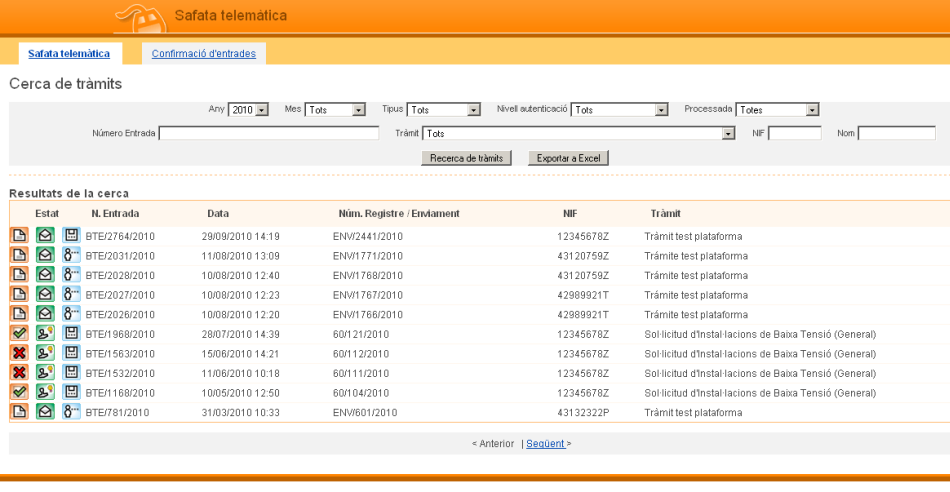Screen dimensions: 950x492
Task: Switch to the Confirmació d'entrades tab
Action: pyautogui.click(x=203, y=53)
